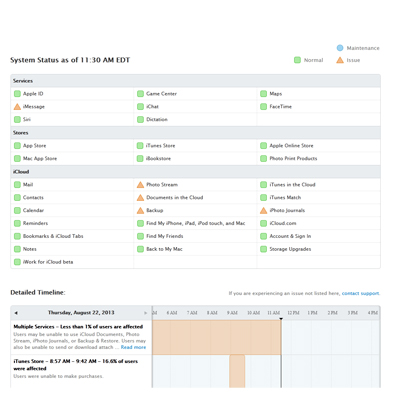Click the Account & Sign In label

pyautogui.click(x=290, y=236)
